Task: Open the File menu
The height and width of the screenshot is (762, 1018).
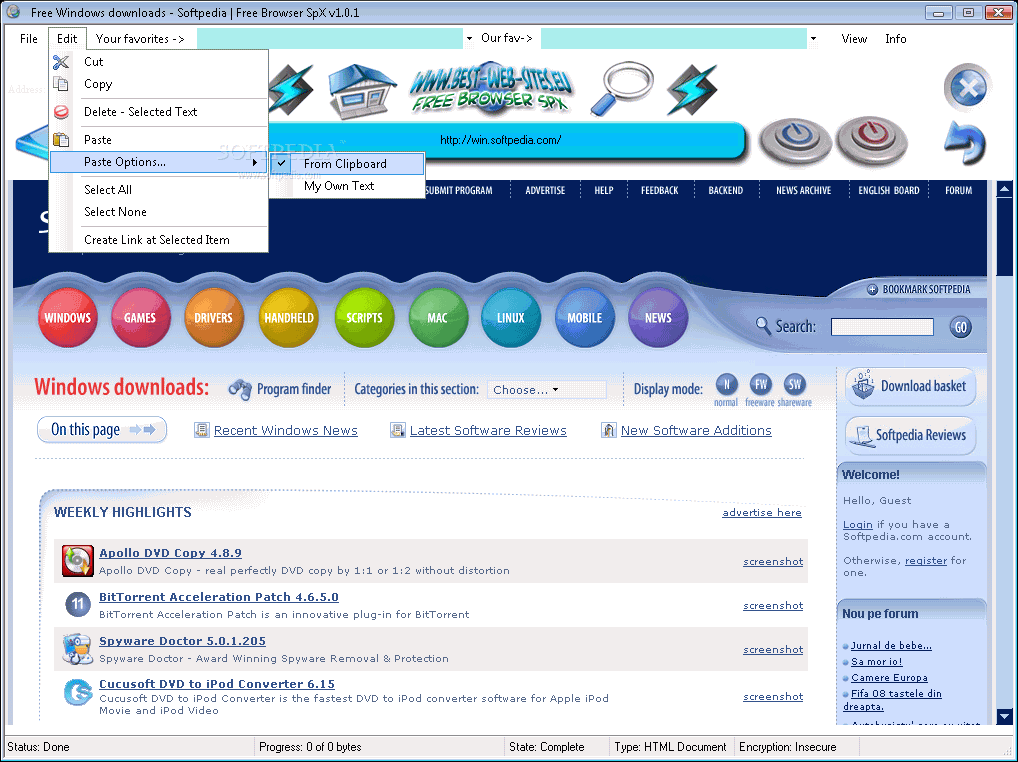Action: click(x=29, y=39)
